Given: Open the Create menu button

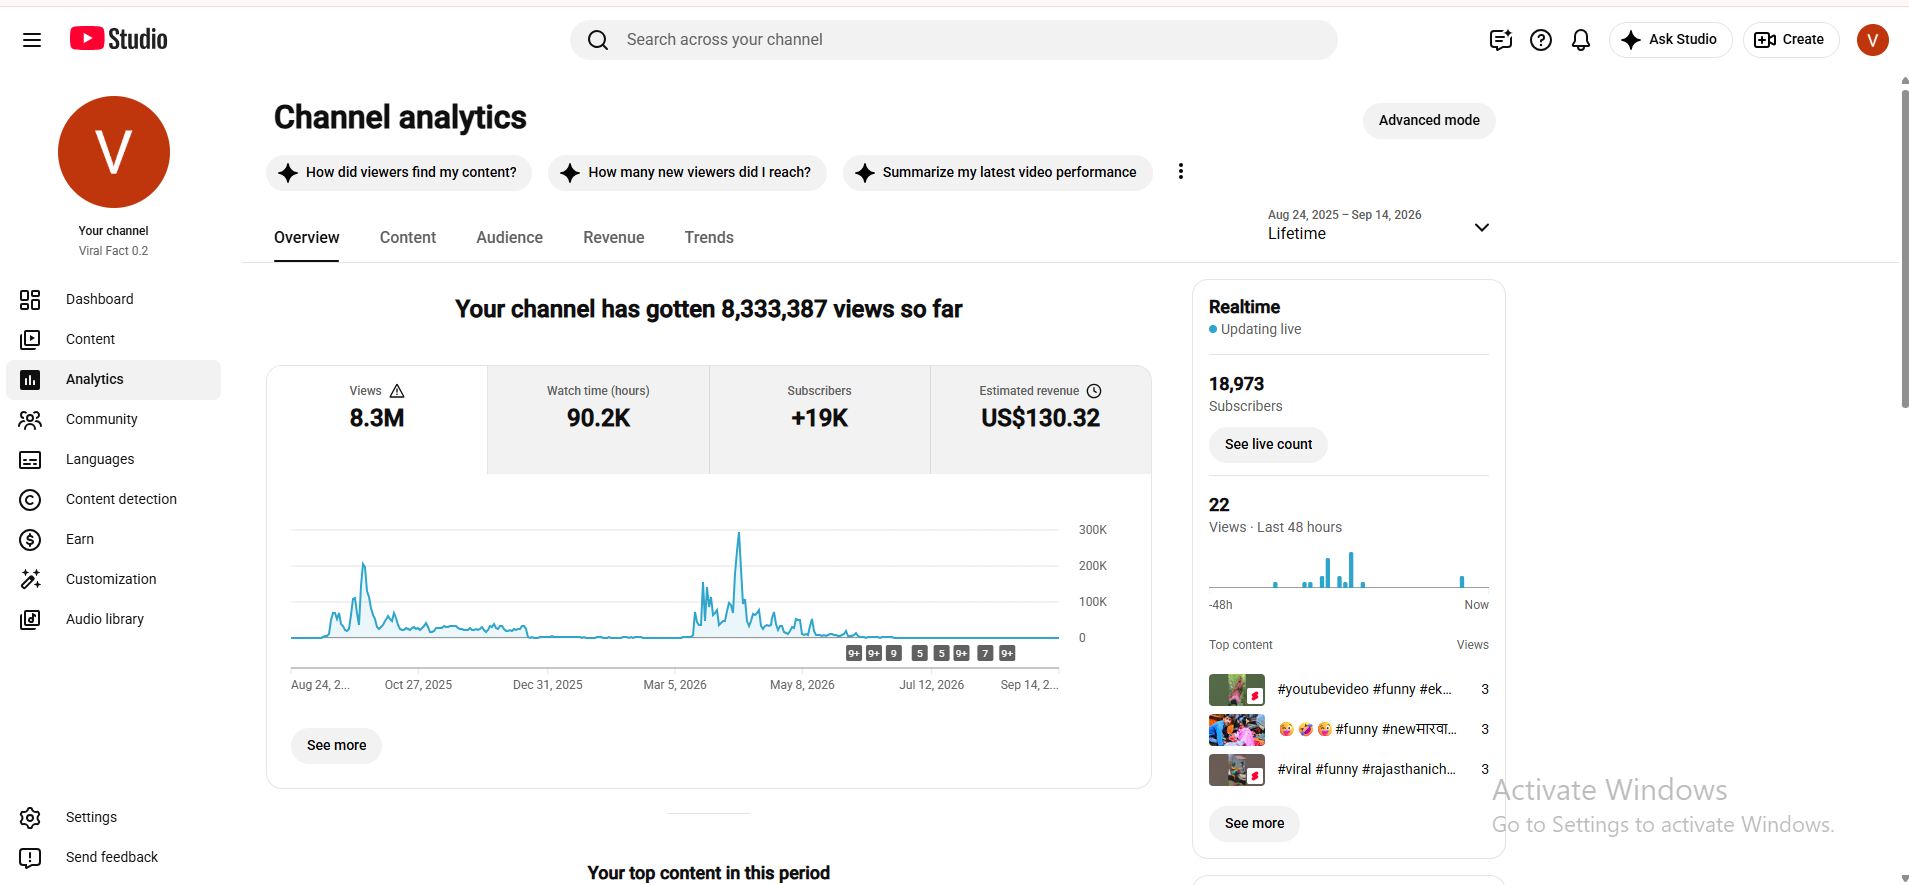Looking at the screenshot, I should (x=1790, y=40).
